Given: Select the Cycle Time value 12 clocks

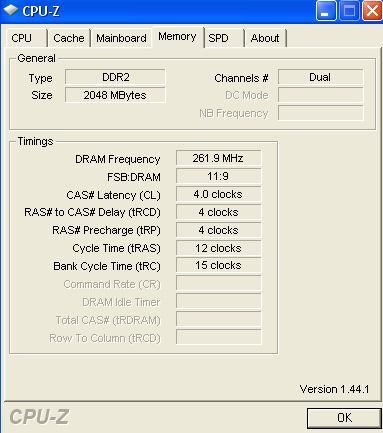Looking at the screenshot, I should click(218, 248).
